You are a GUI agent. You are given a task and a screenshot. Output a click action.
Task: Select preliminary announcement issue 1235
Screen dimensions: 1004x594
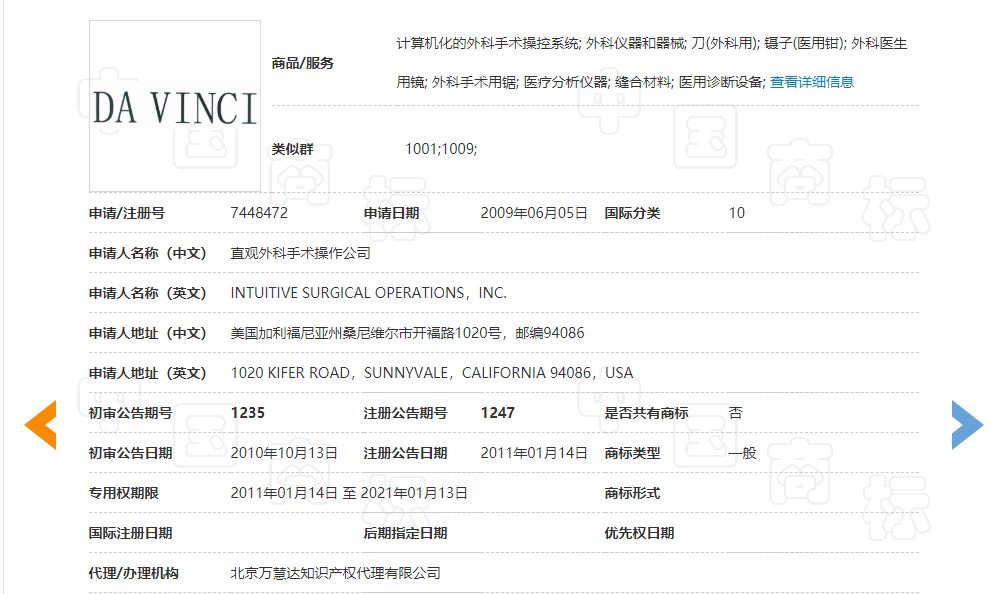click(x=248, y=413)
